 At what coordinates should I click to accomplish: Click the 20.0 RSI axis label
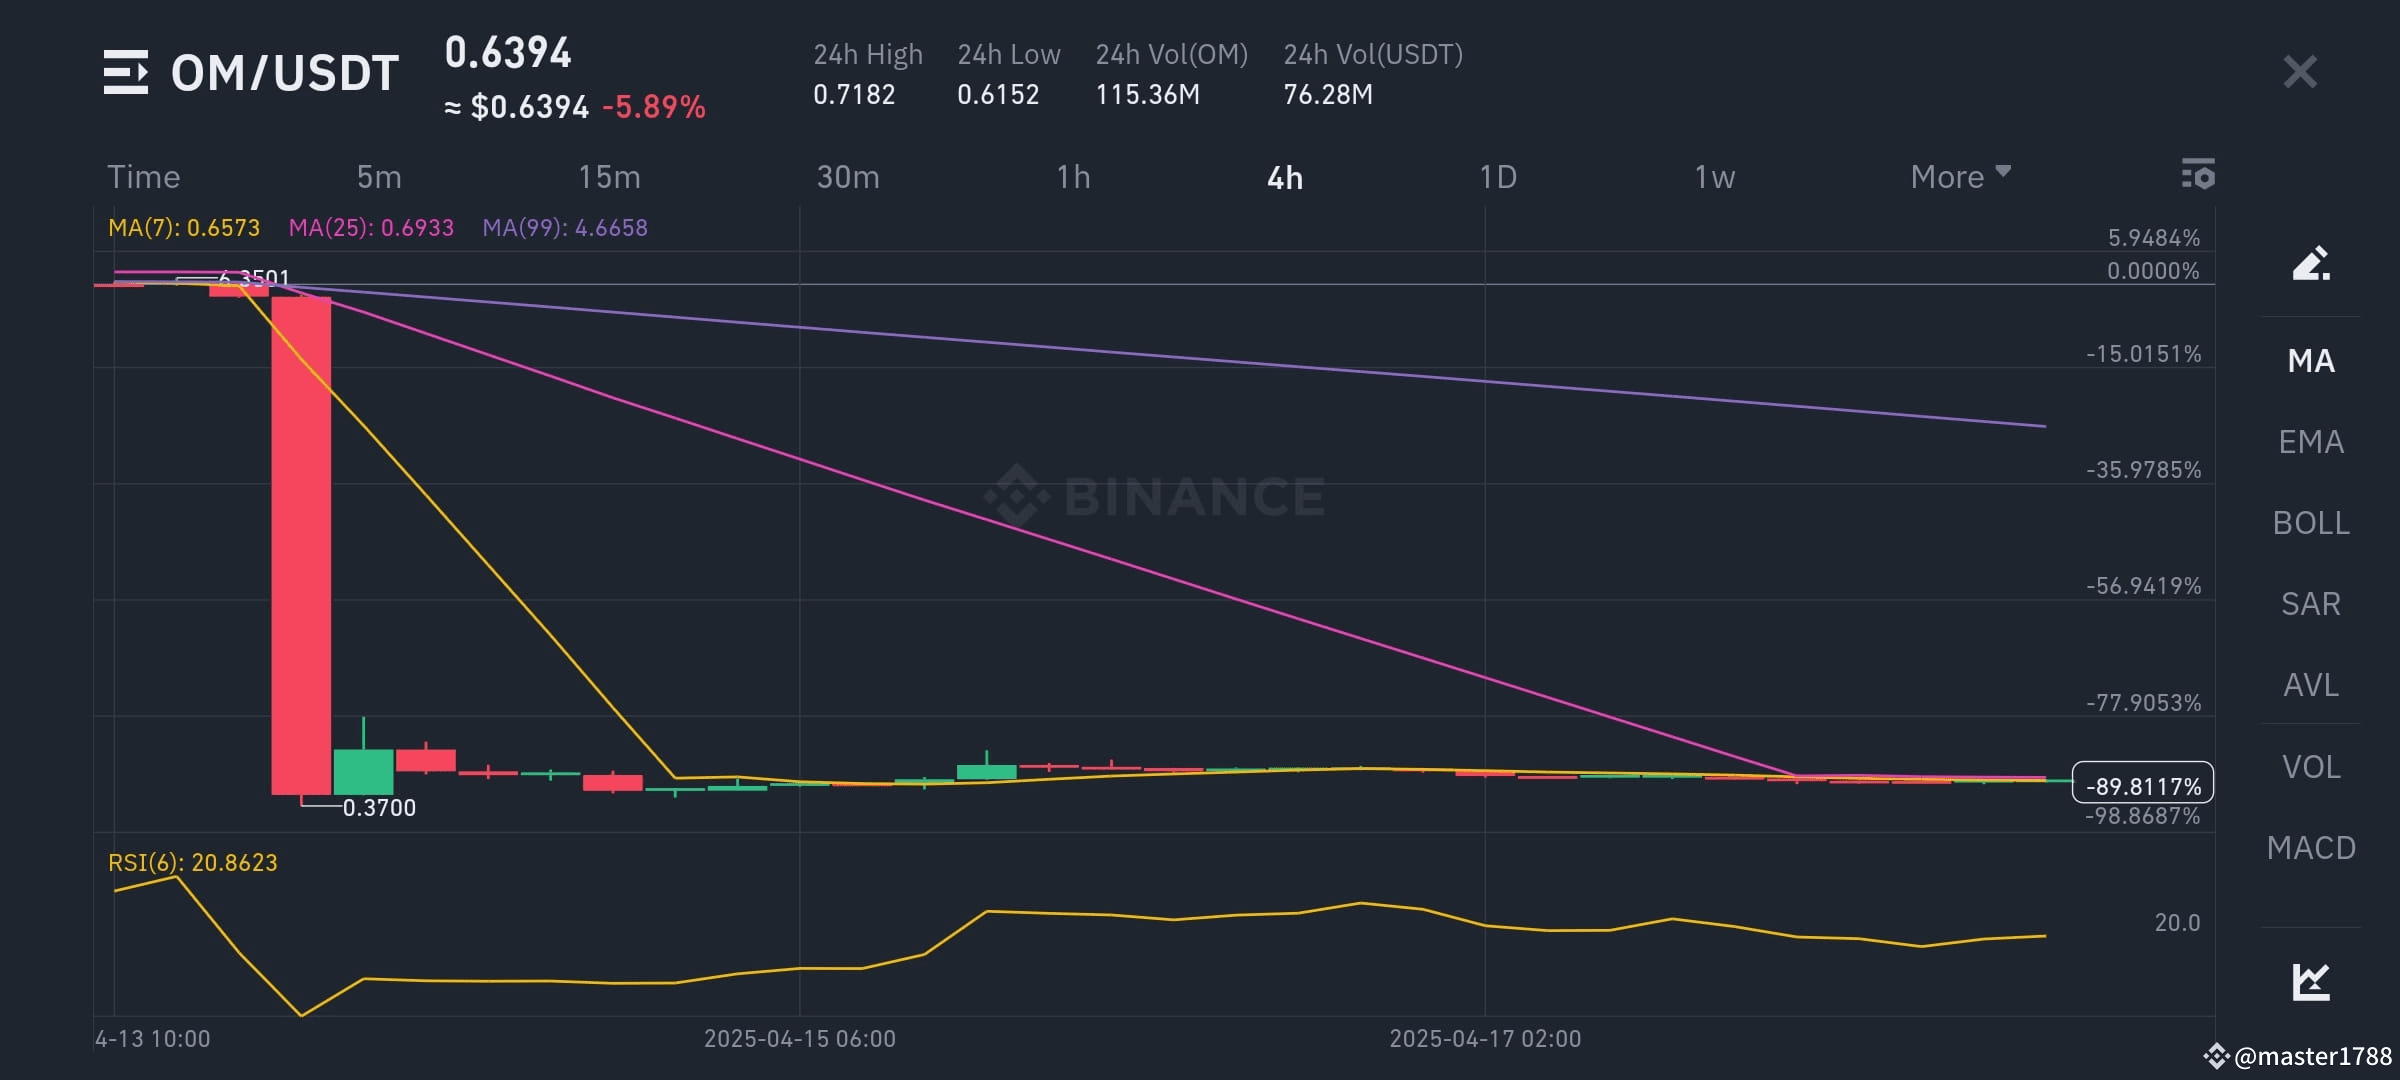click(x=2177, y=923)
